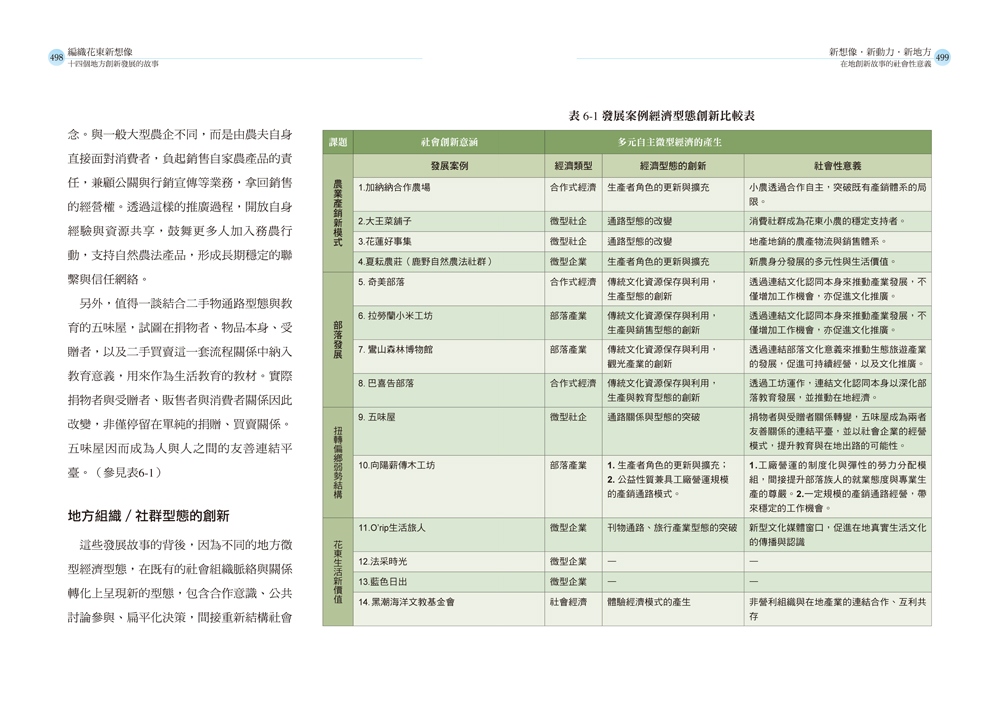Click the 社會性意義 column header
1000x706 pixels.
pos(837,166)
